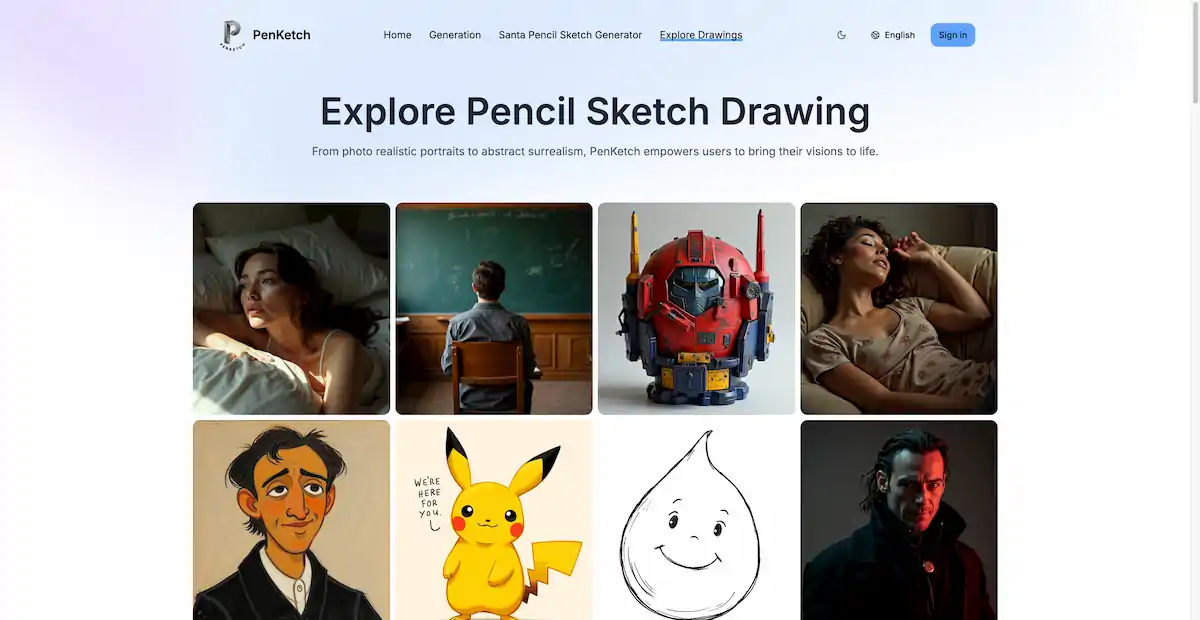Open the Santa Pencil Sketch Generator page
Image resolution: width=1200 pixels, height=620 pixels.
(570, 35)
